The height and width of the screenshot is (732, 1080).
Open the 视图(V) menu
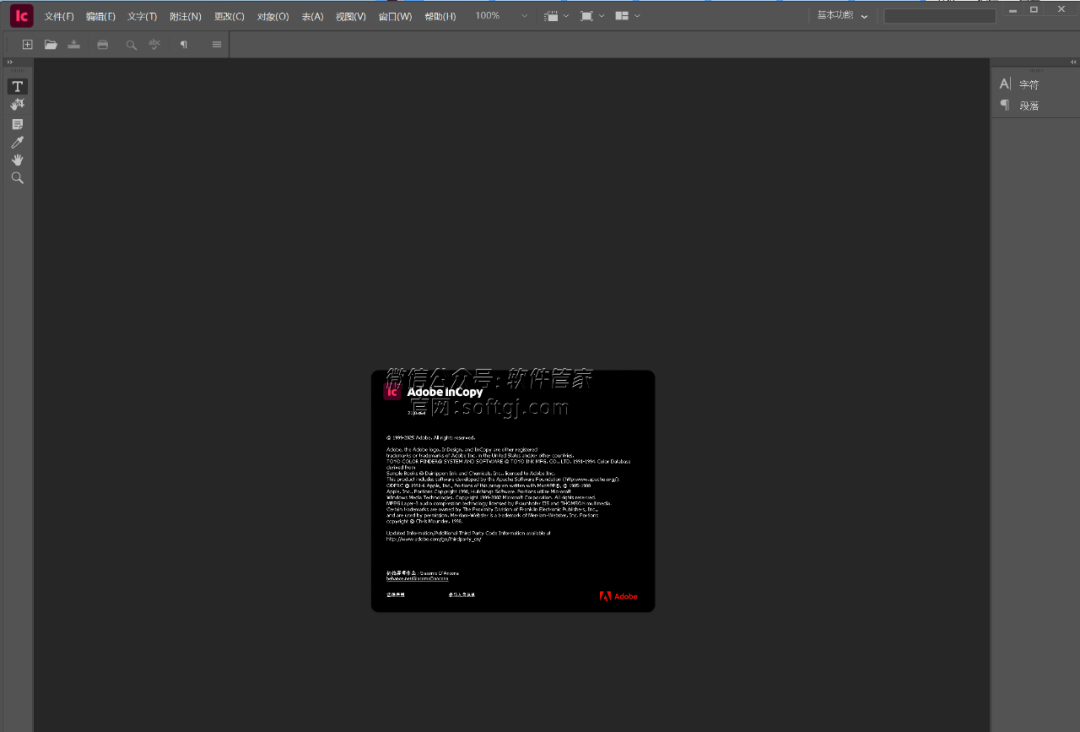[350, 17]
